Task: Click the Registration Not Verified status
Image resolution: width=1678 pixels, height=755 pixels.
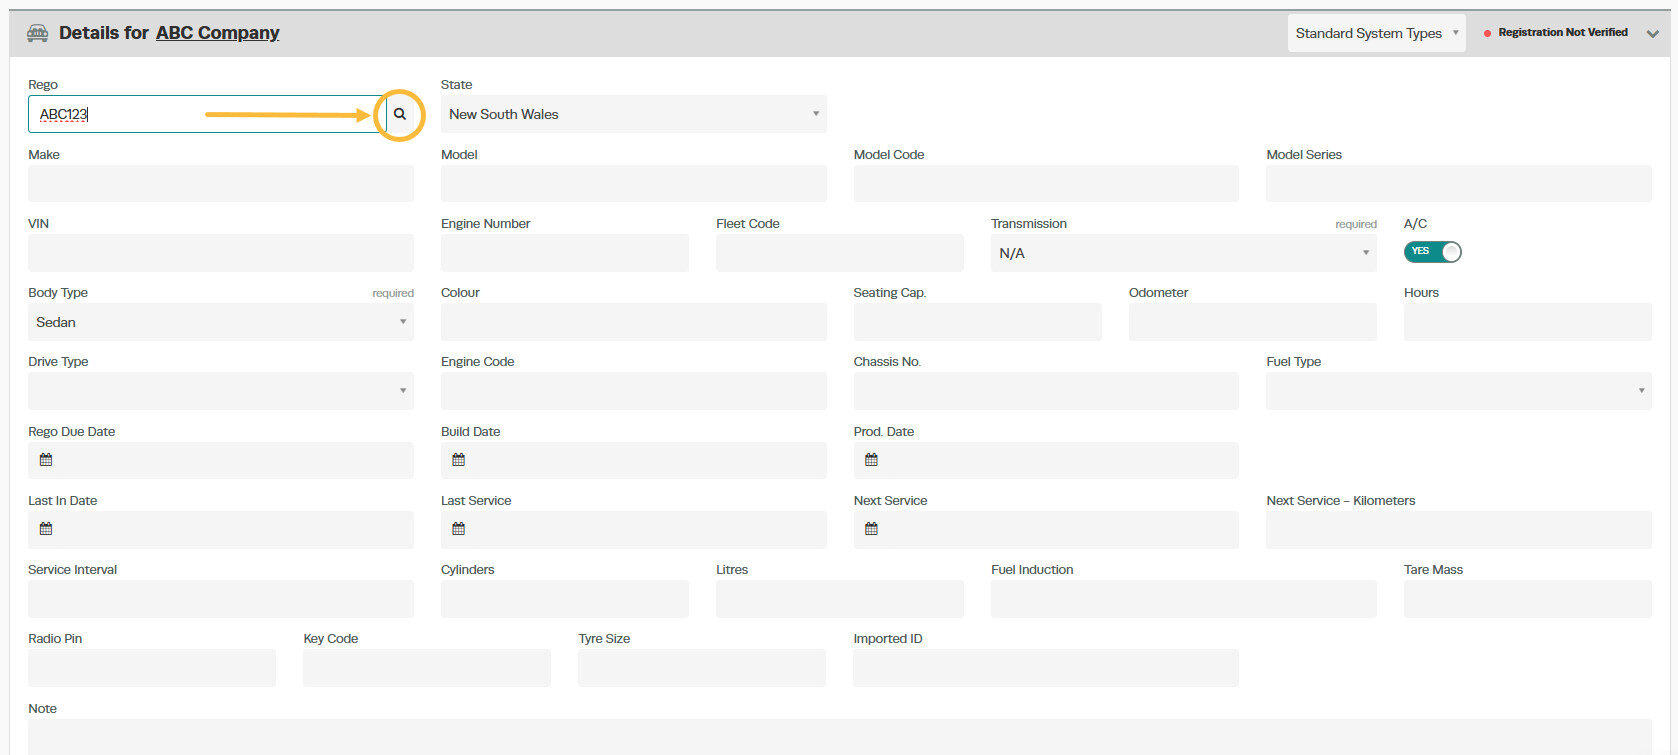Action: 1556,33
